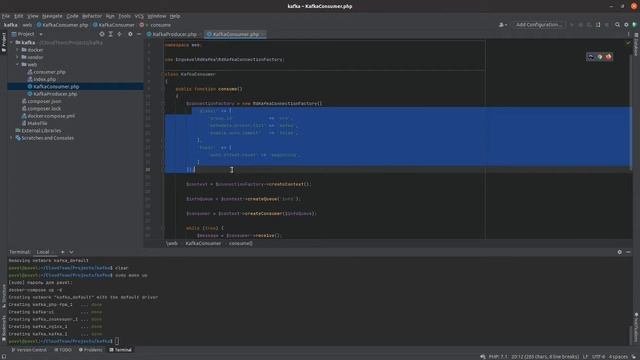This screenshot has width=640, height=360.
Task: Hide the Project panel with minus icon
Action: (139, 34)
